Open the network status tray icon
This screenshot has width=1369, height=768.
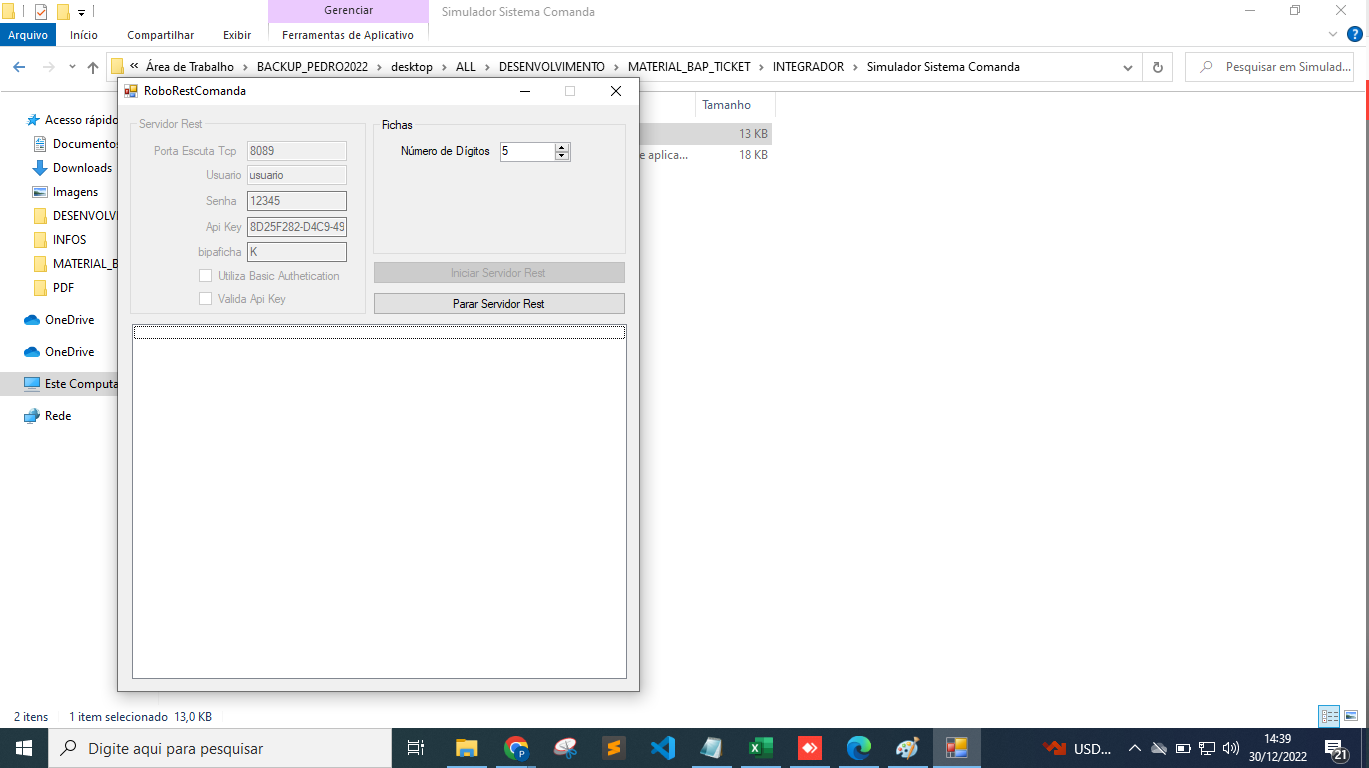click(x=1207, y=748)
